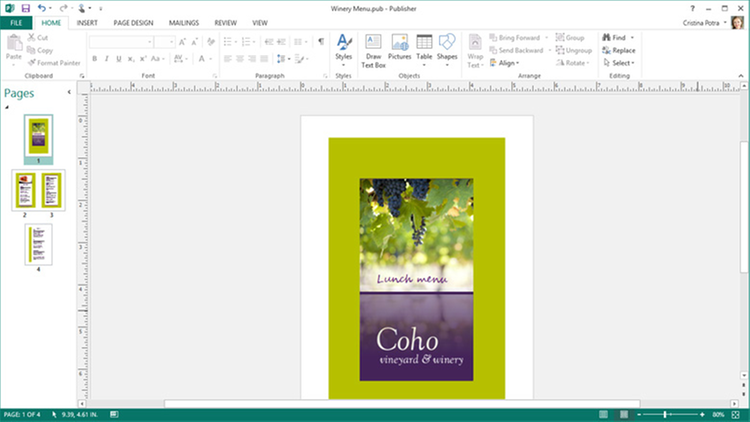750x422 pixels.
Task: Click the Ungroup objects command
Action: 574,50
